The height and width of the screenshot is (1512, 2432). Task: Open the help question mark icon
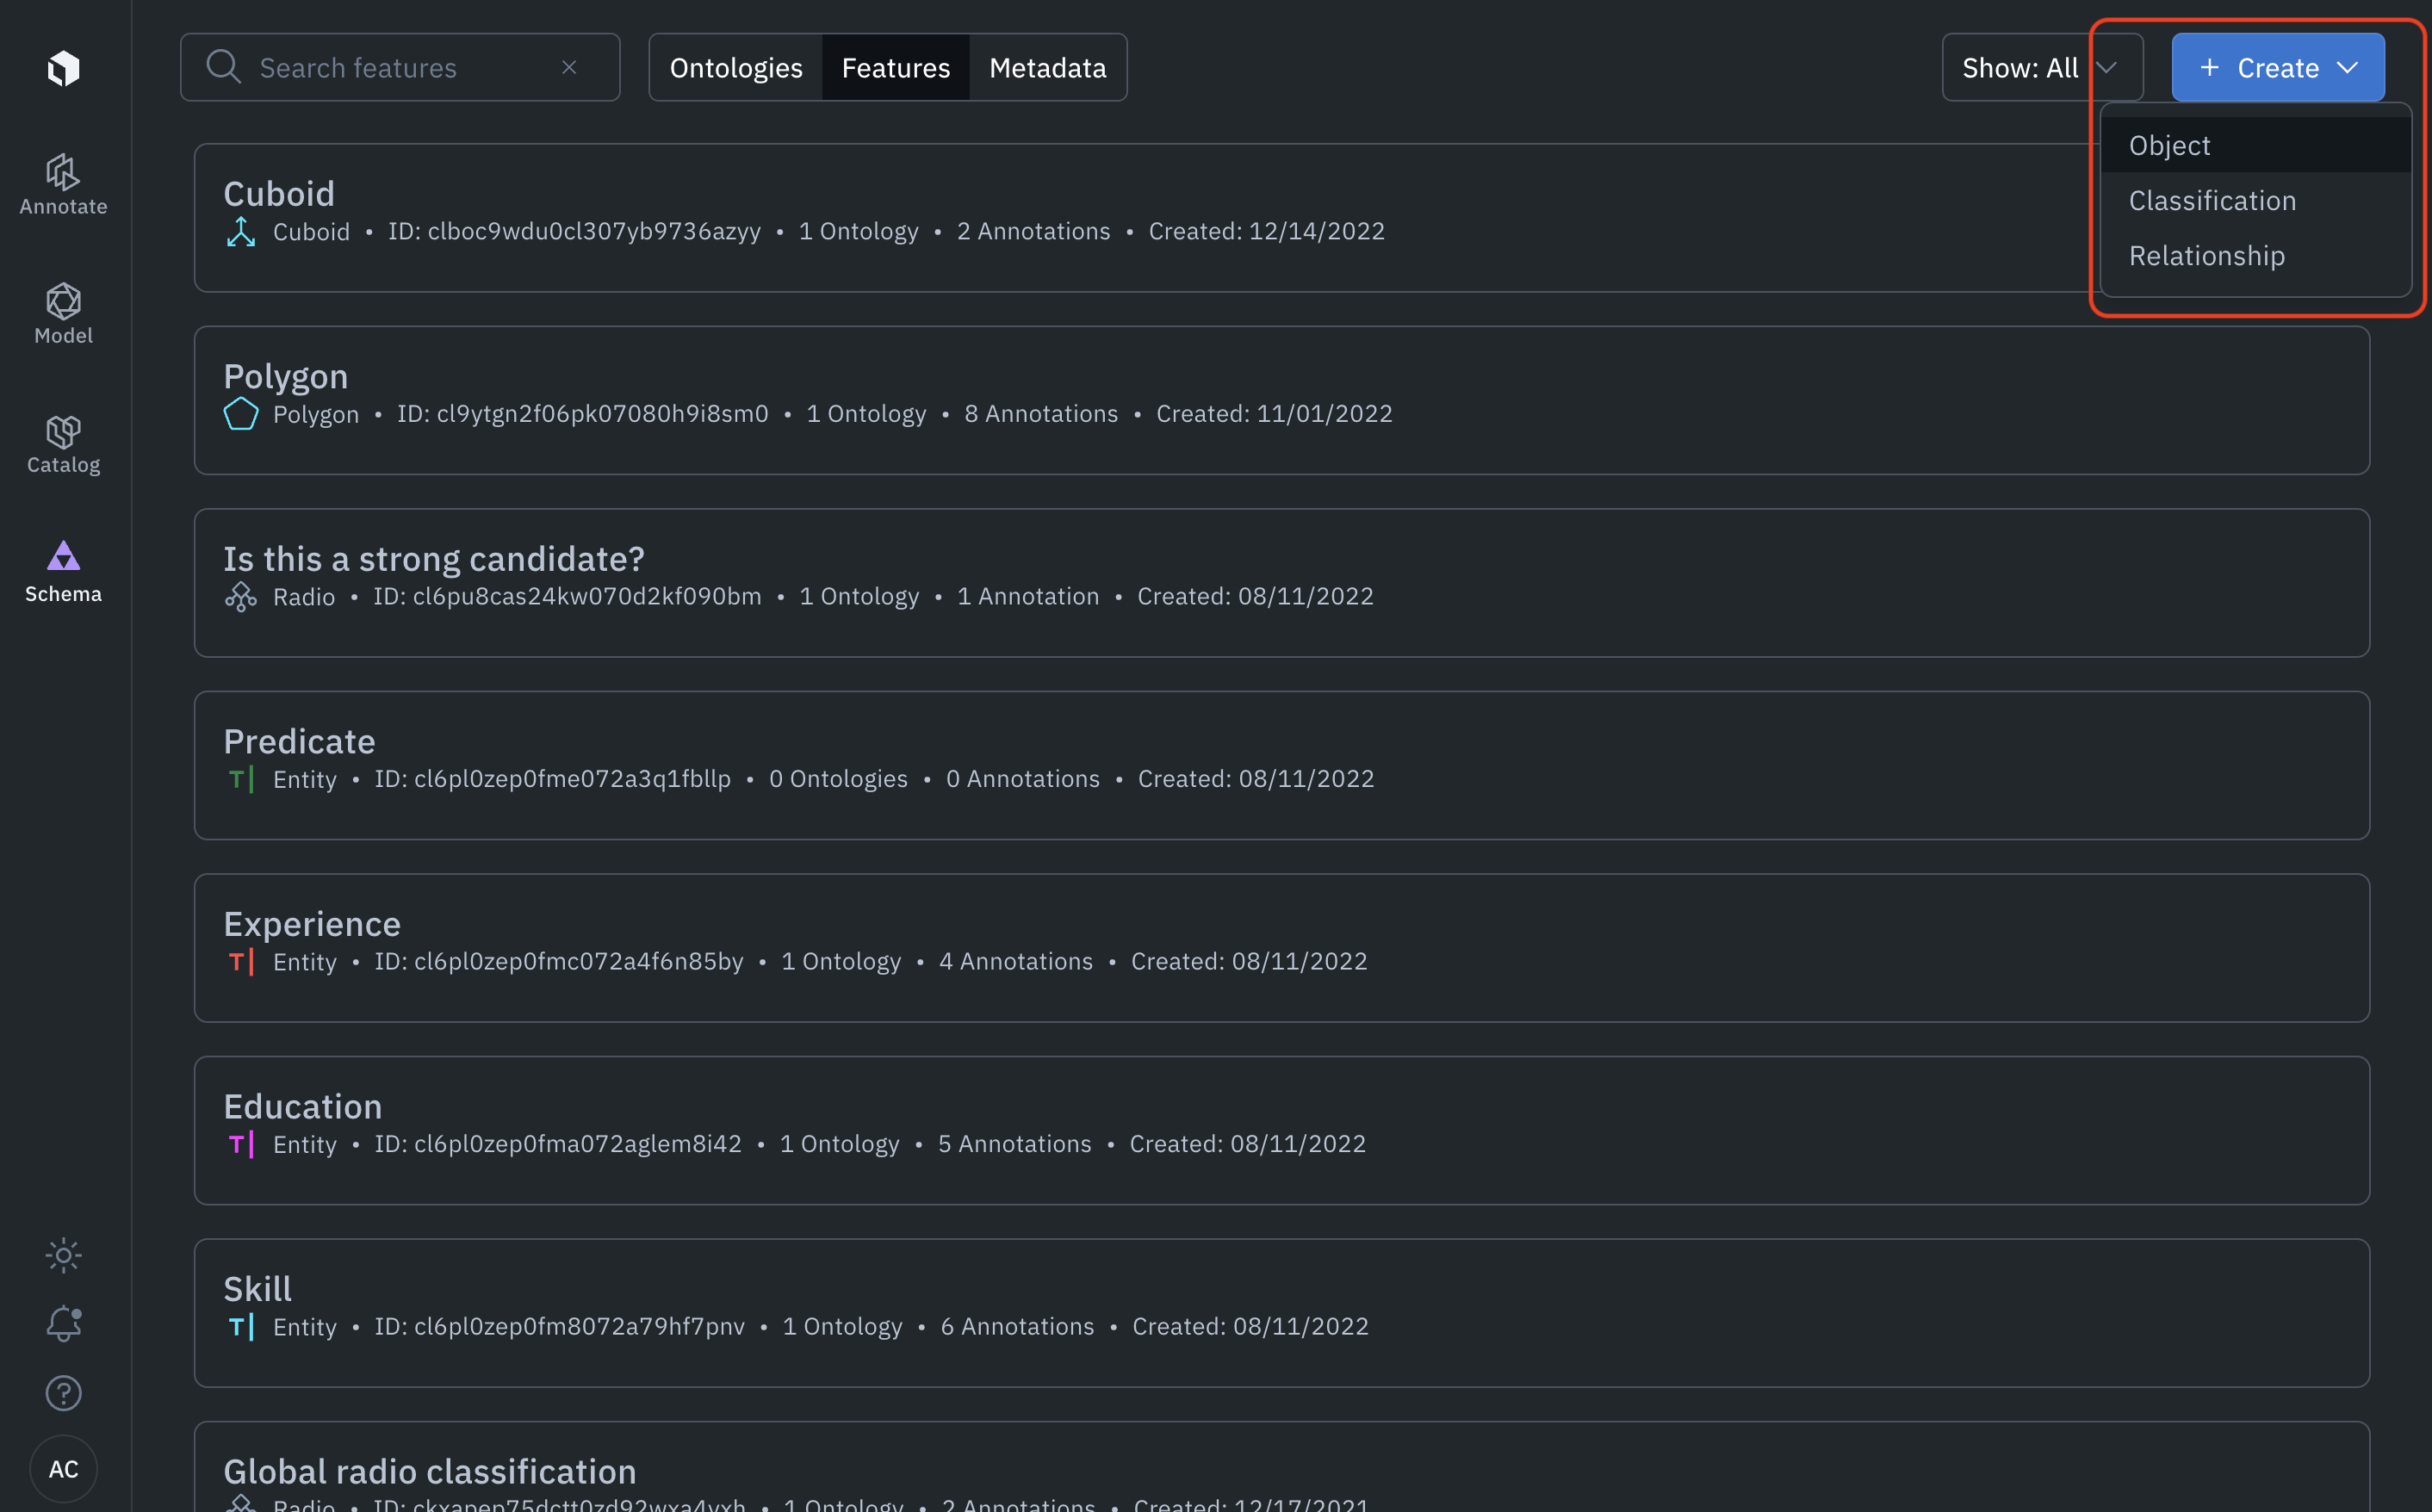(63, 1393)
